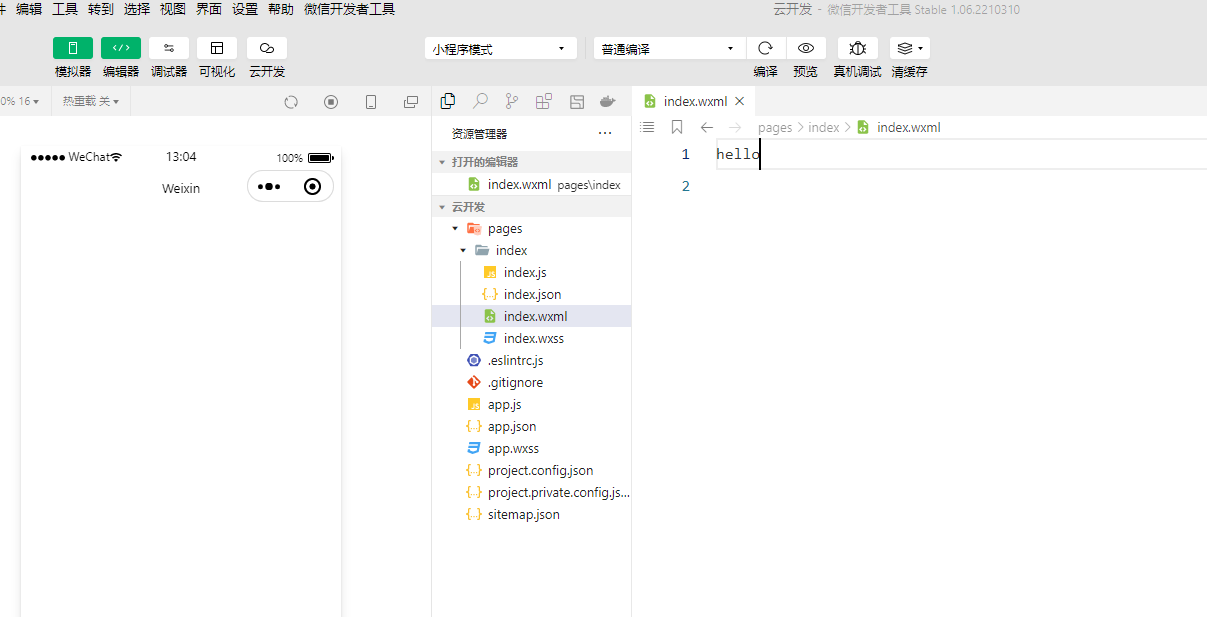Screen dimensions: 1207x617
Task: Click the simulator phone device icon
Action: coord(371,102)
